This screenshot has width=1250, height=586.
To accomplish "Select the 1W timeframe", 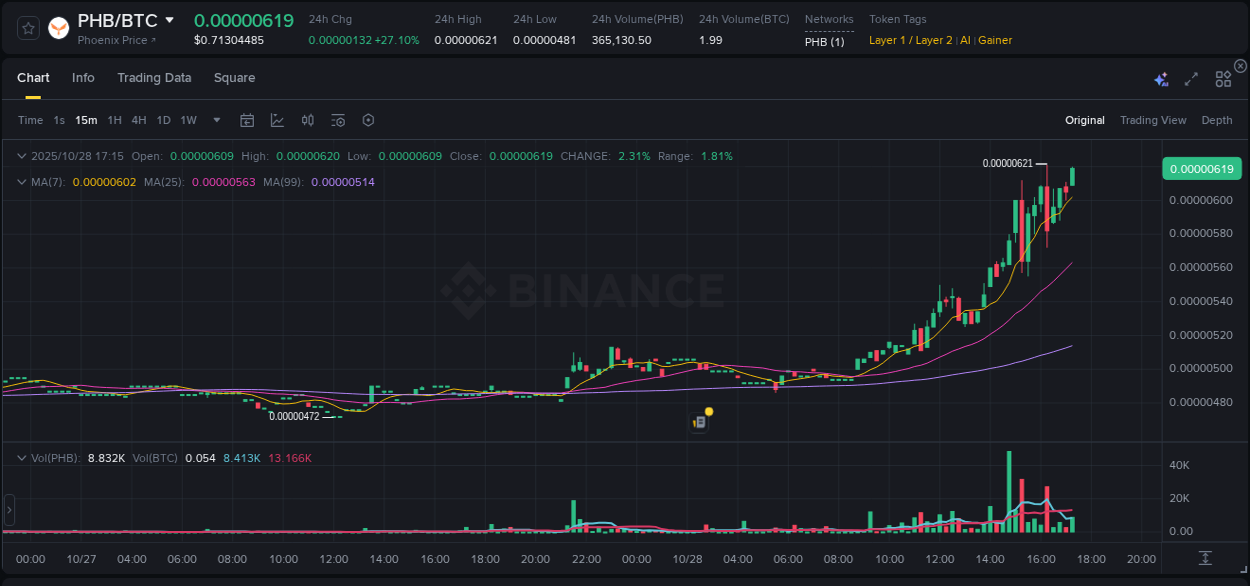I will pos(188,120).
